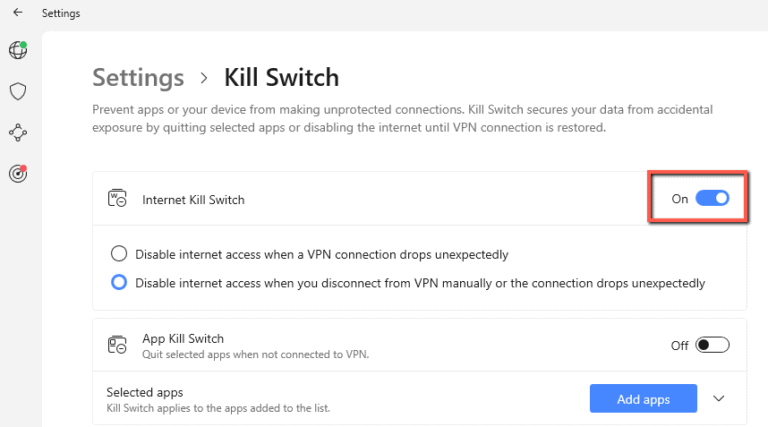This screenshot has width=768, height=427.
Task: Click the Internet Kill Switch row icon
Action: pos(117,199)
